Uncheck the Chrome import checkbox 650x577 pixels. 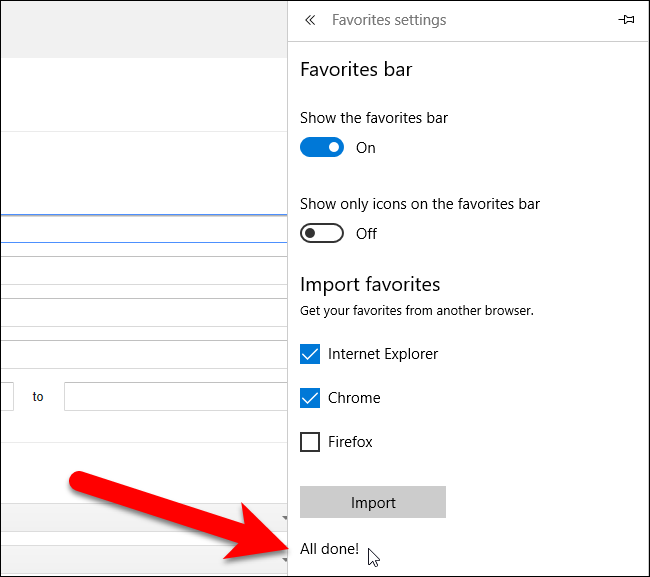point(310,398)
